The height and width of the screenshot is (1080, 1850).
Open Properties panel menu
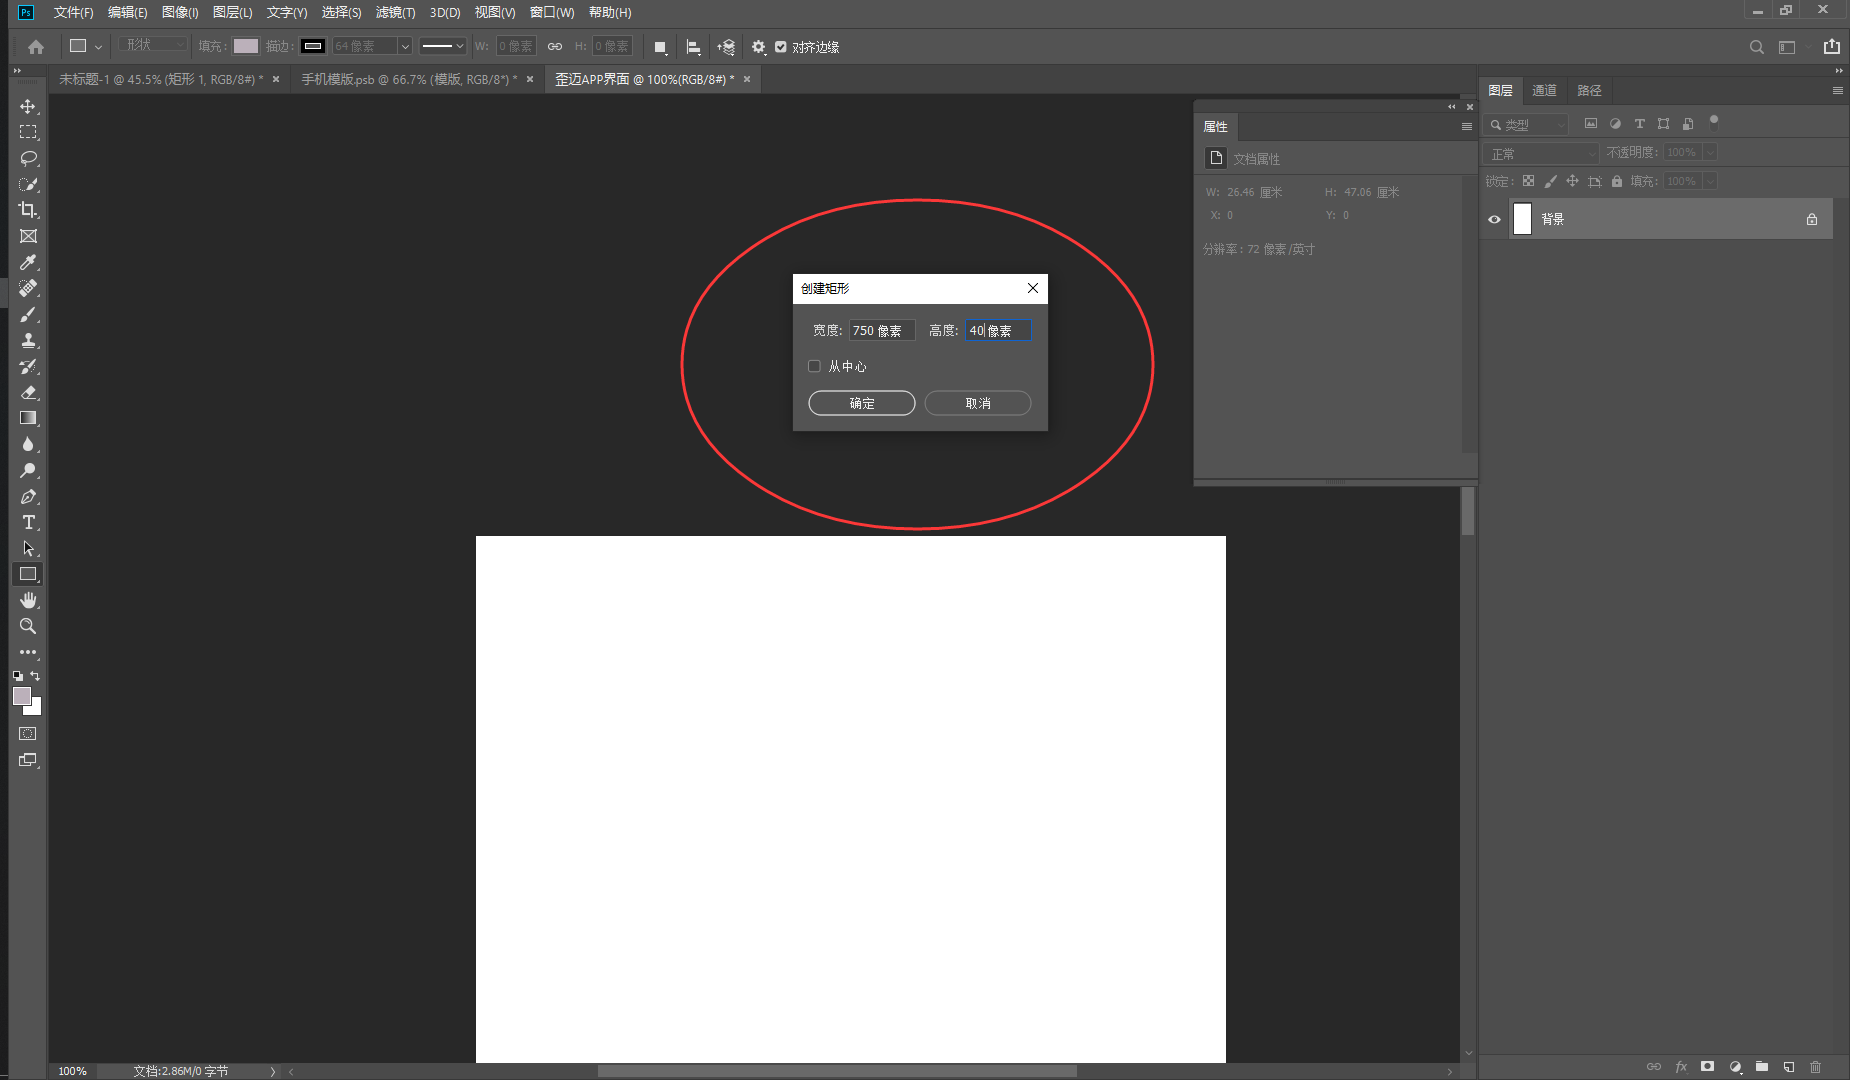click(x=1466, y=127)
